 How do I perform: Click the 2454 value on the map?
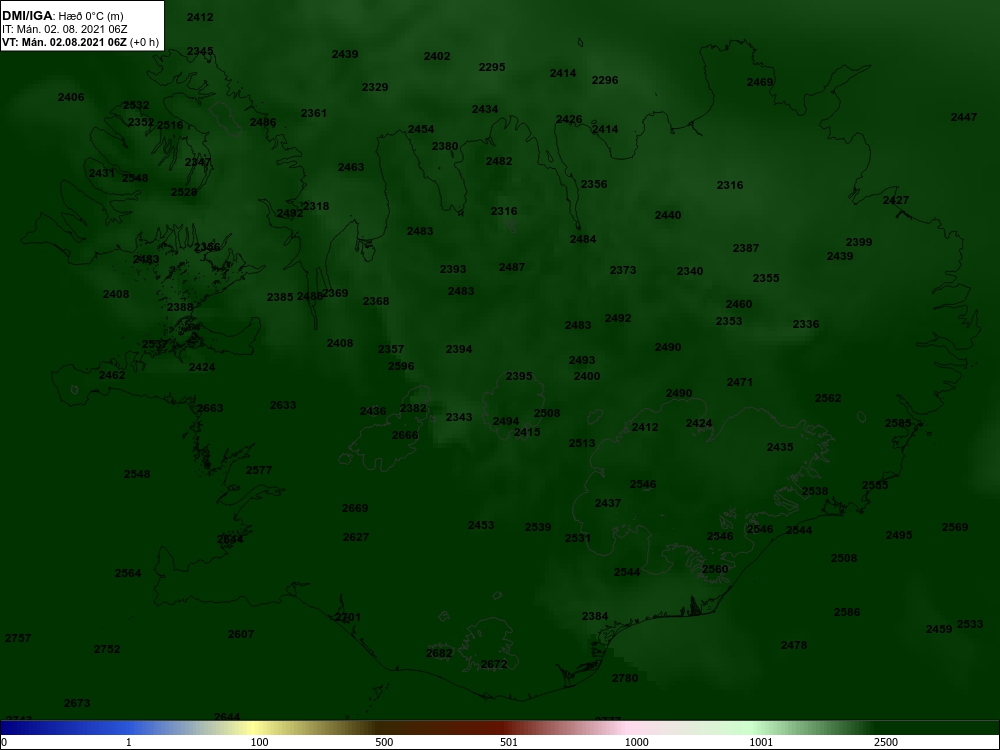click(421, 129)
